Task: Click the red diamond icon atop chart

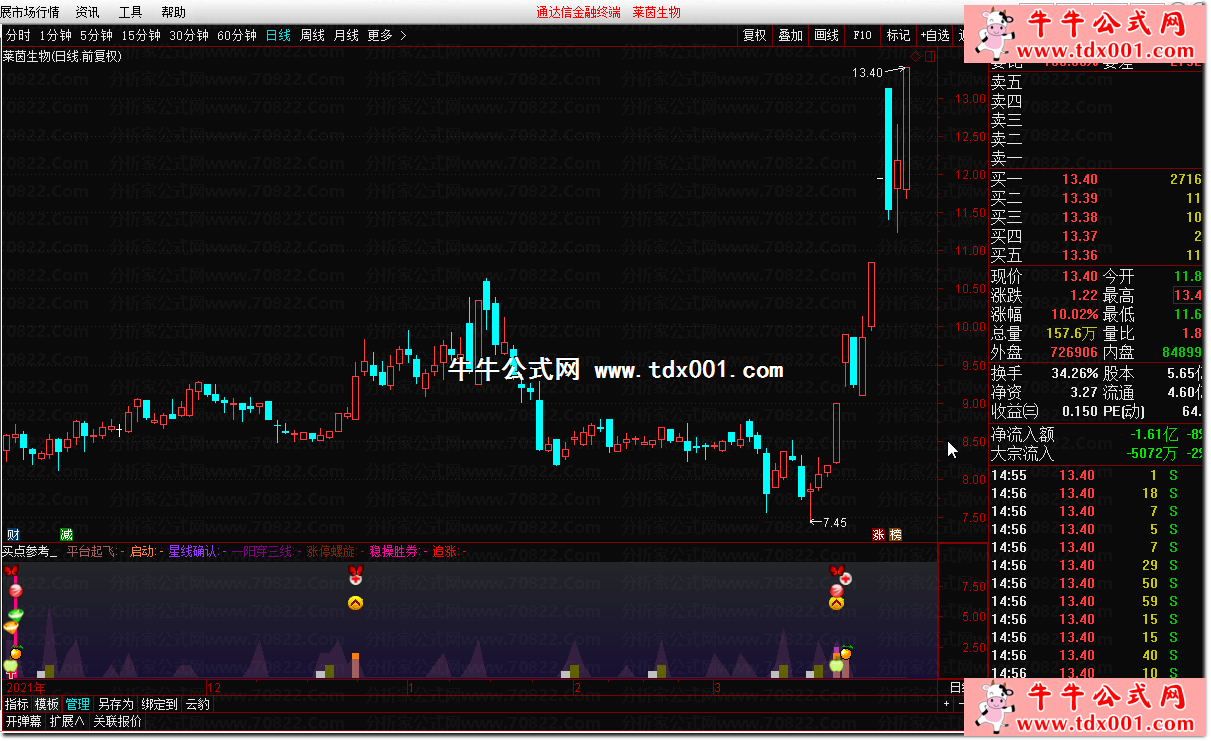Action: [915, 56]
